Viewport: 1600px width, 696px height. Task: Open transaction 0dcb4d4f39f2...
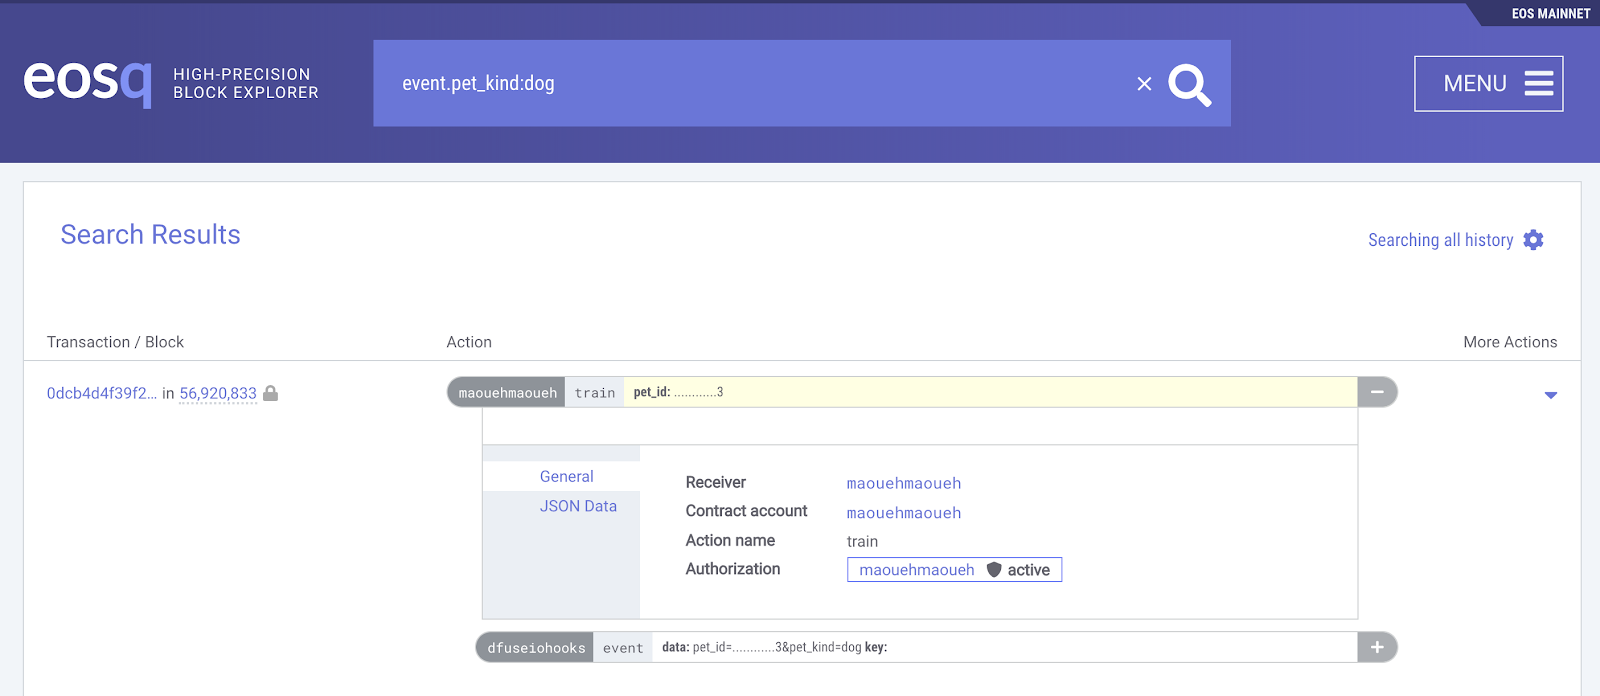pyautogui.click(x=102, y=393)
